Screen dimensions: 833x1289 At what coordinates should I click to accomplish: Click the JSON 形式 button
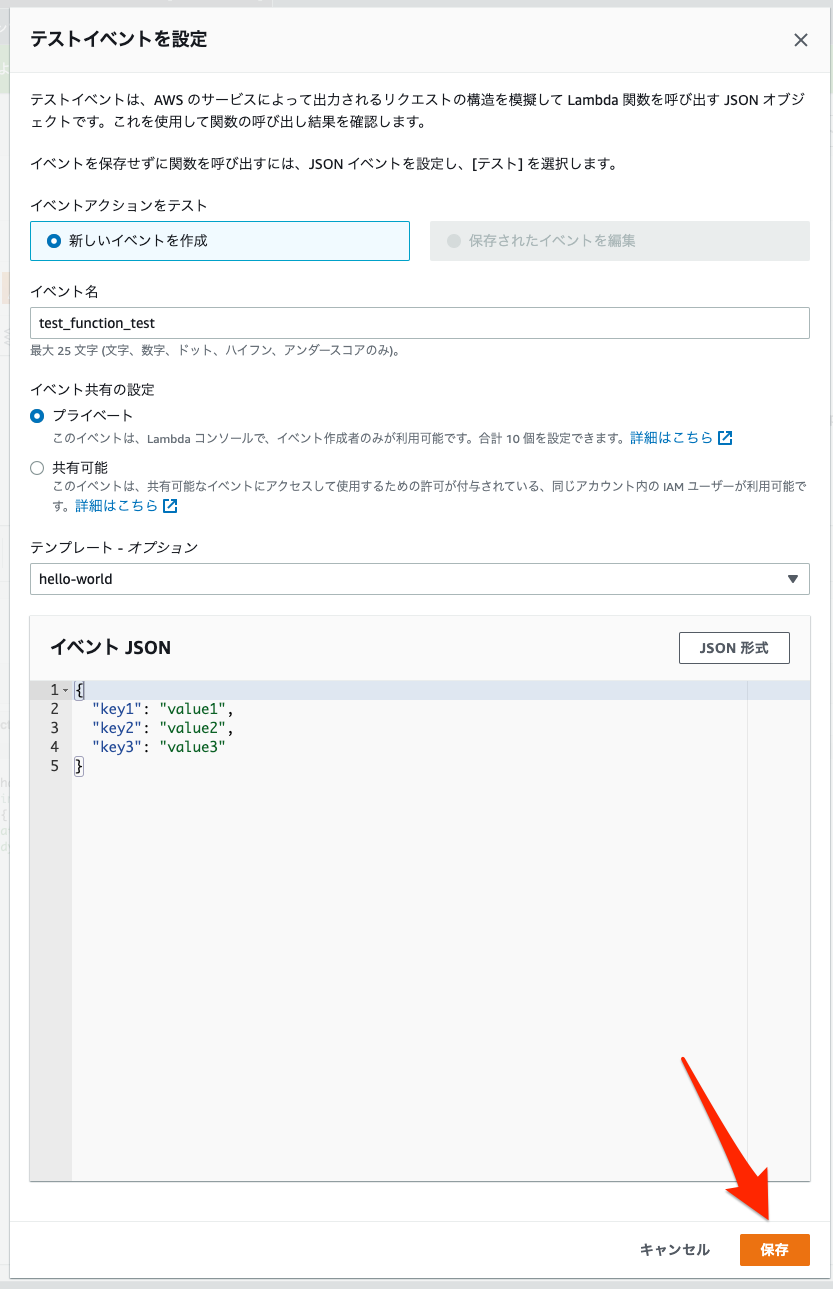[x=733, y=647]
